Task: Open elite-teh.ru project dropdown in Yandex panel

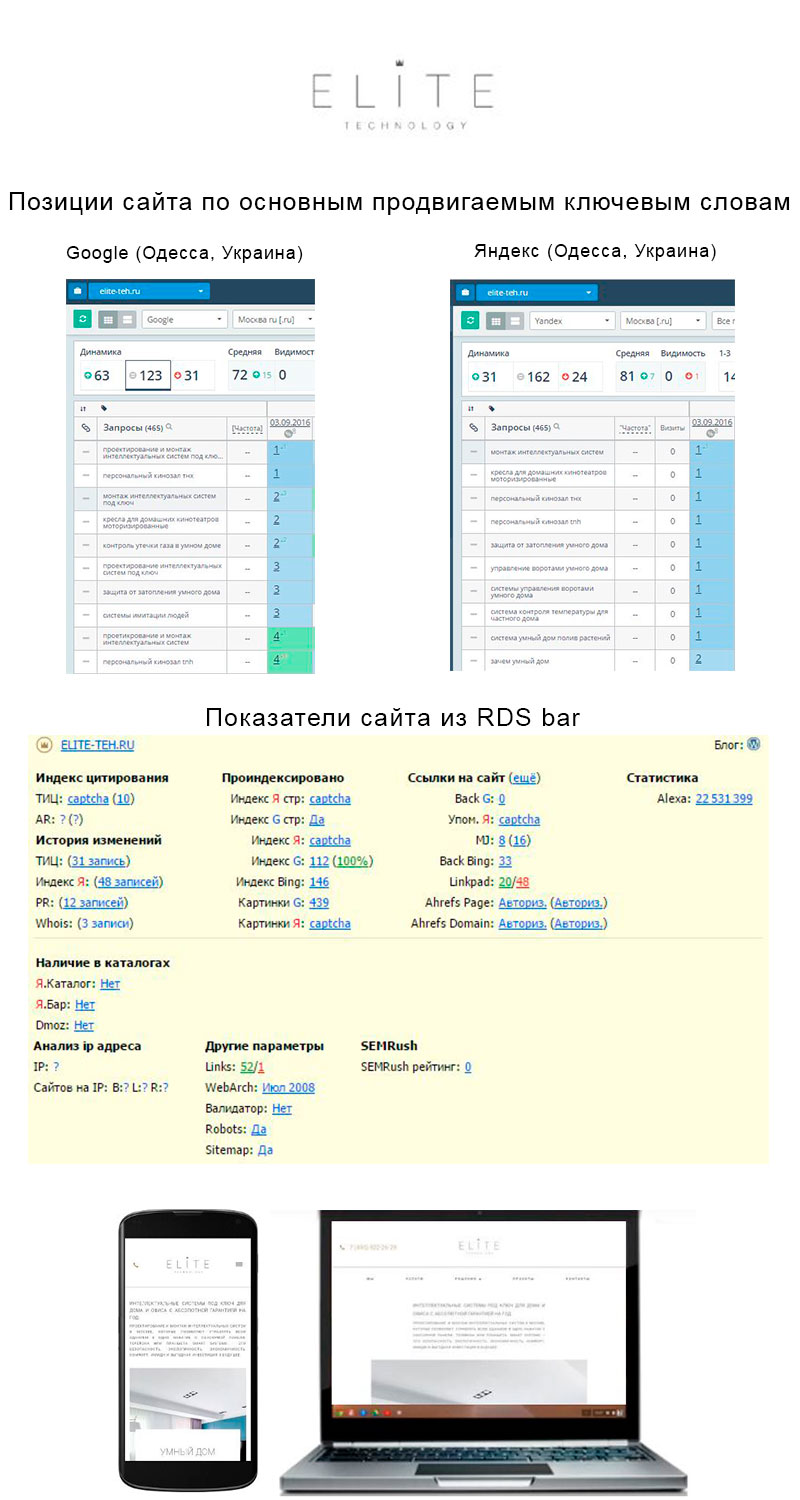Action: [536, 293]
